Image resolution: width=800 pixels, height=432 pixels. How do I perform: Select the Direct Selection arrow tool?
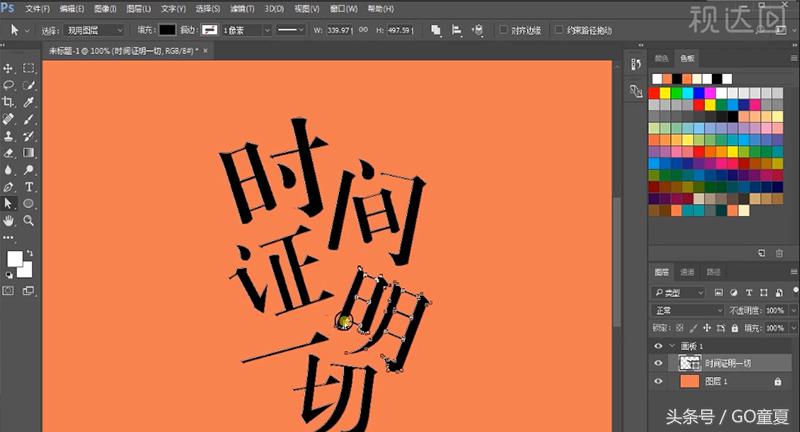pos(8,204)
